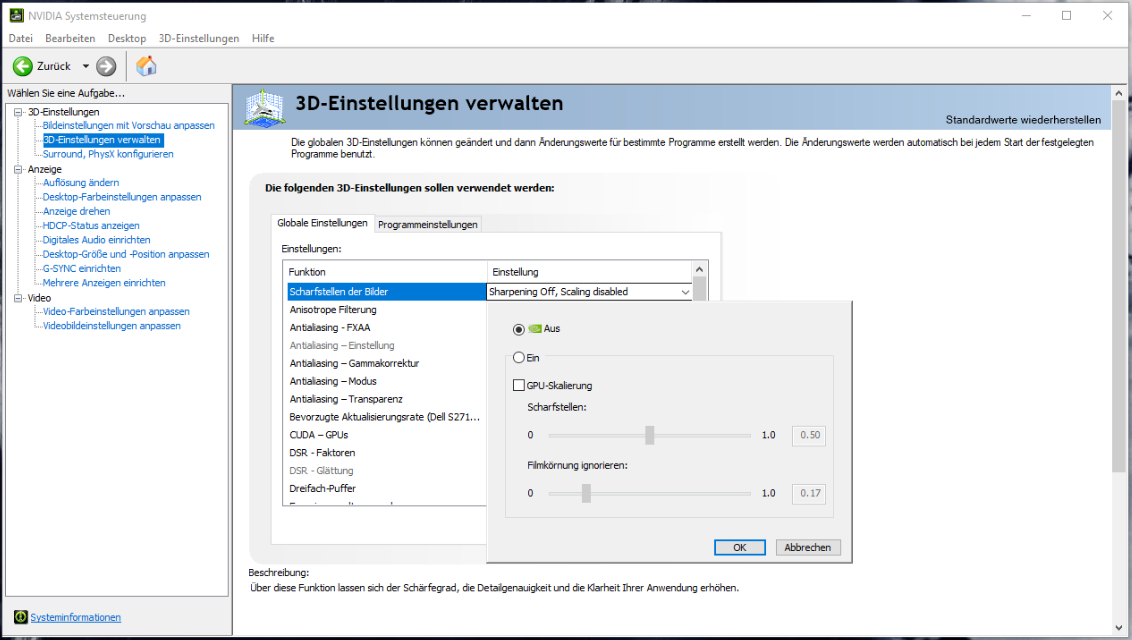Confirm with the OK button
Viewport: 1132px width, 640px height.
coord(739,548)
